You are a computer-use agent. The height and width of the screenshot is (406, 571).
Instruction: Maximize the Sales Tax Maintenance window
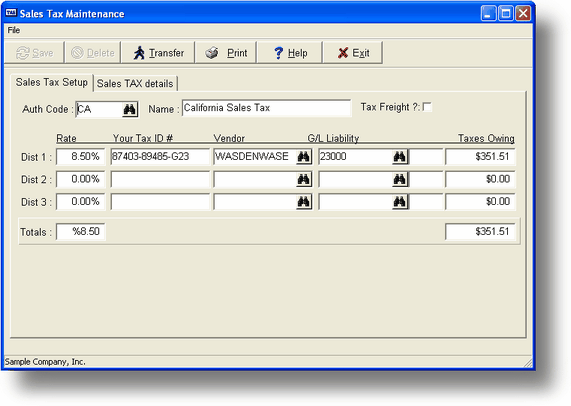tap(506, 13)
